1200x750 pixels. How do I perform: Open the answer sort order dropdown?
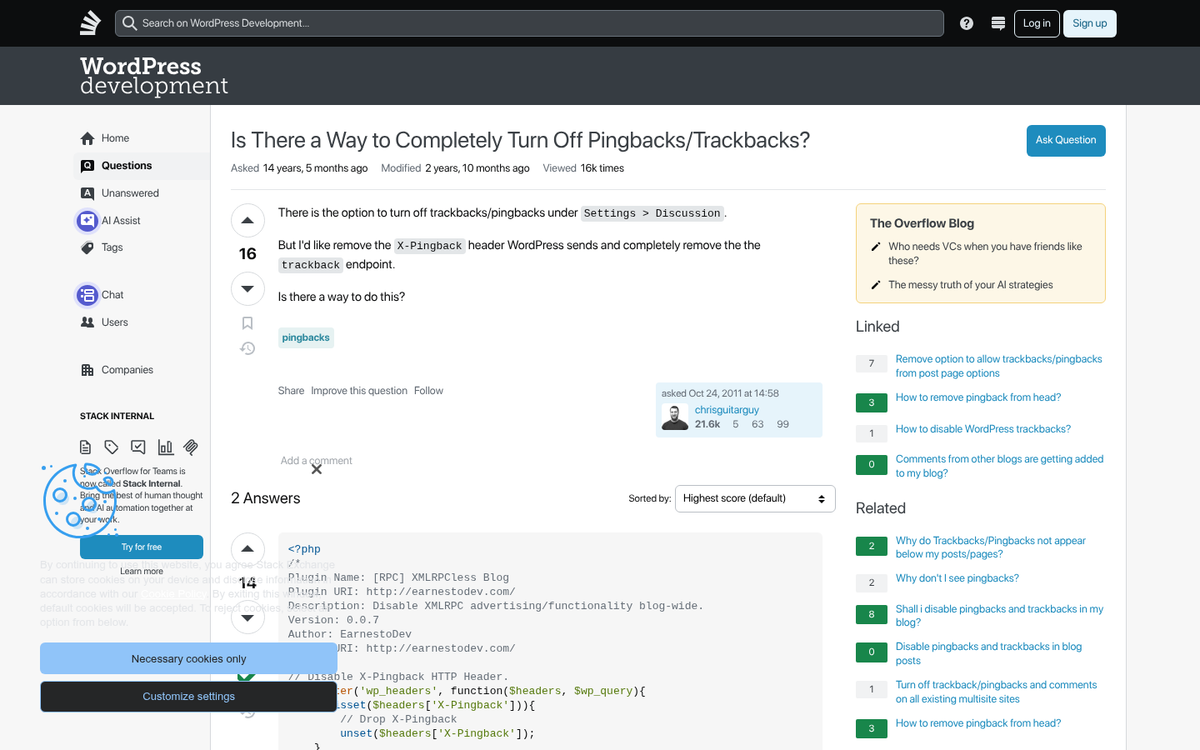click(x=754, y=498)
